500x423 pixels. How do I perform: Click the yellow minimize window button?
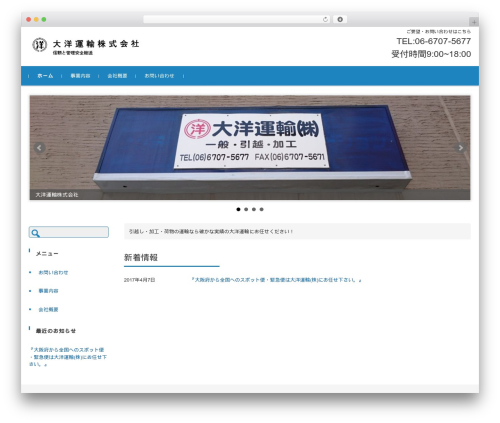36,19
